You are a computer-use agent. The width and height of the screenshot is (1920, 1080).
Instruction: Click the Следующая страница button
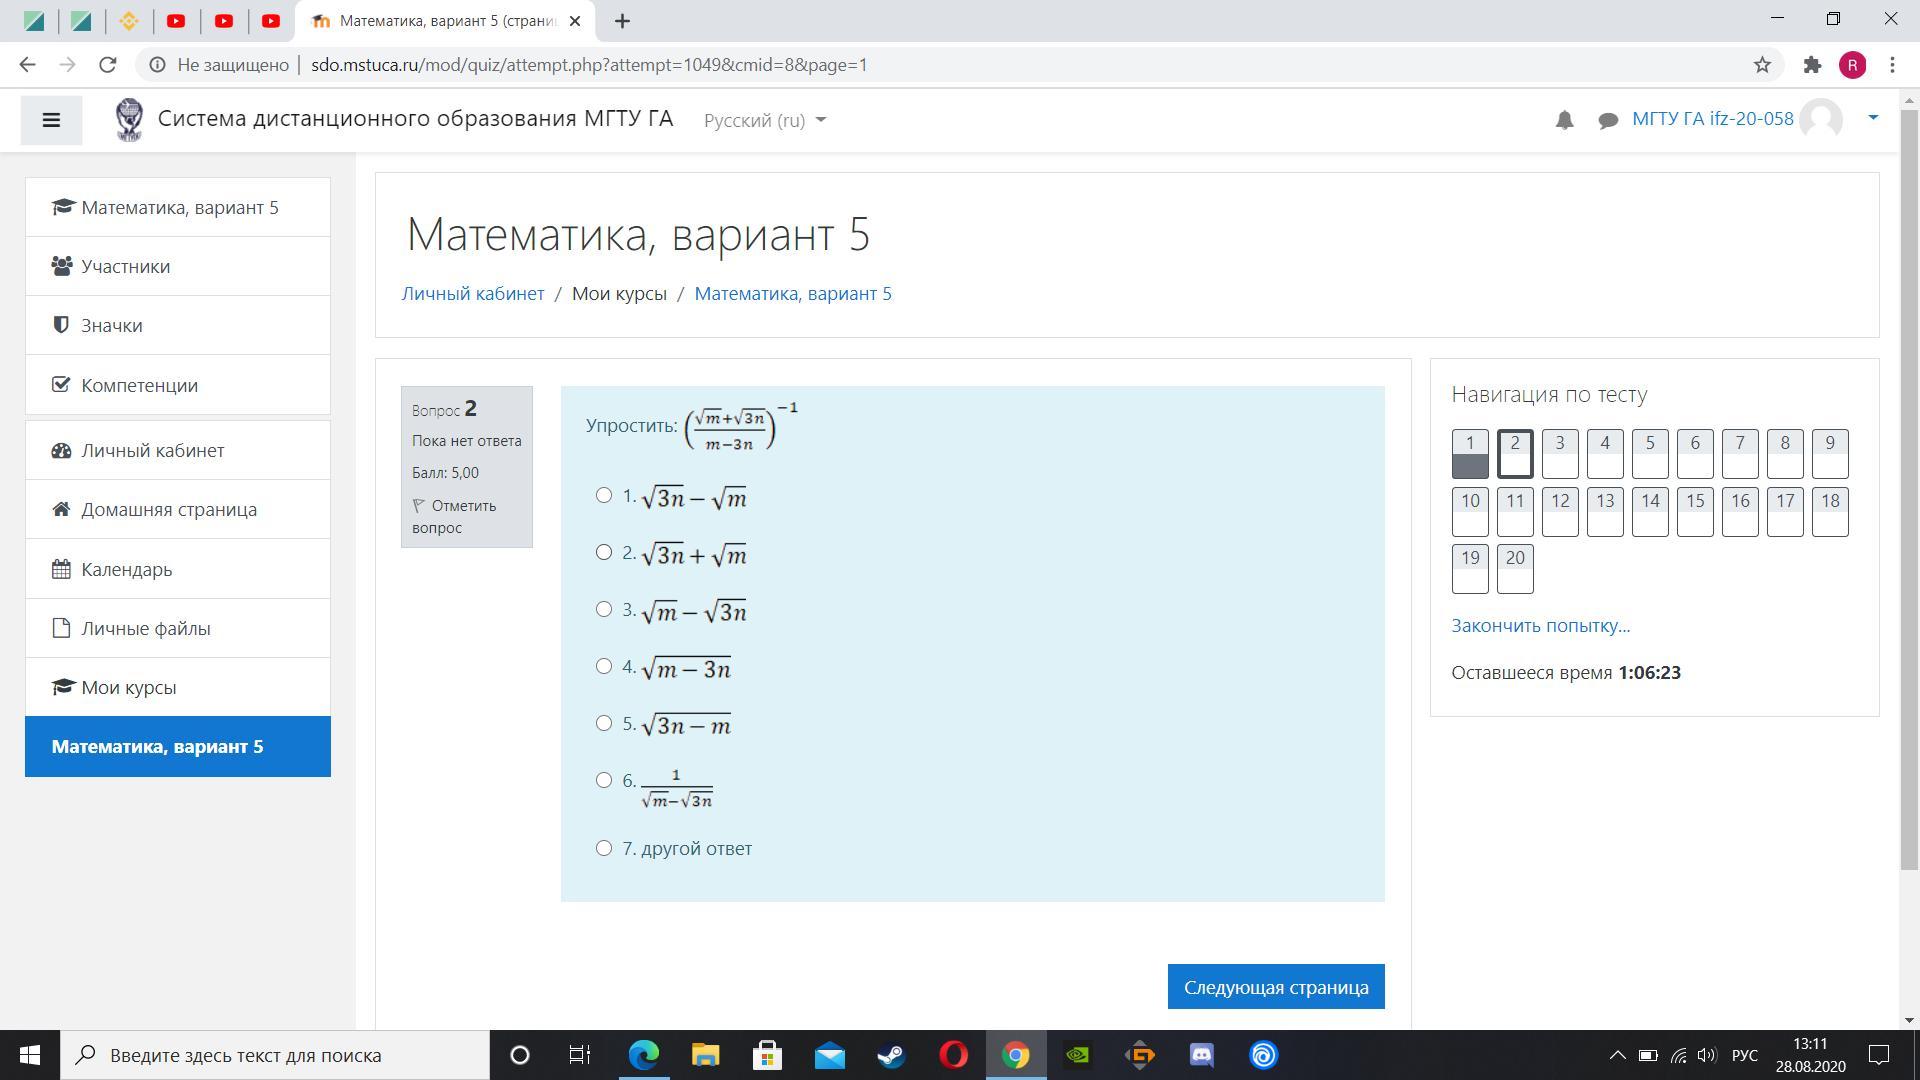pyautogui.click(x=1275, y=987)
